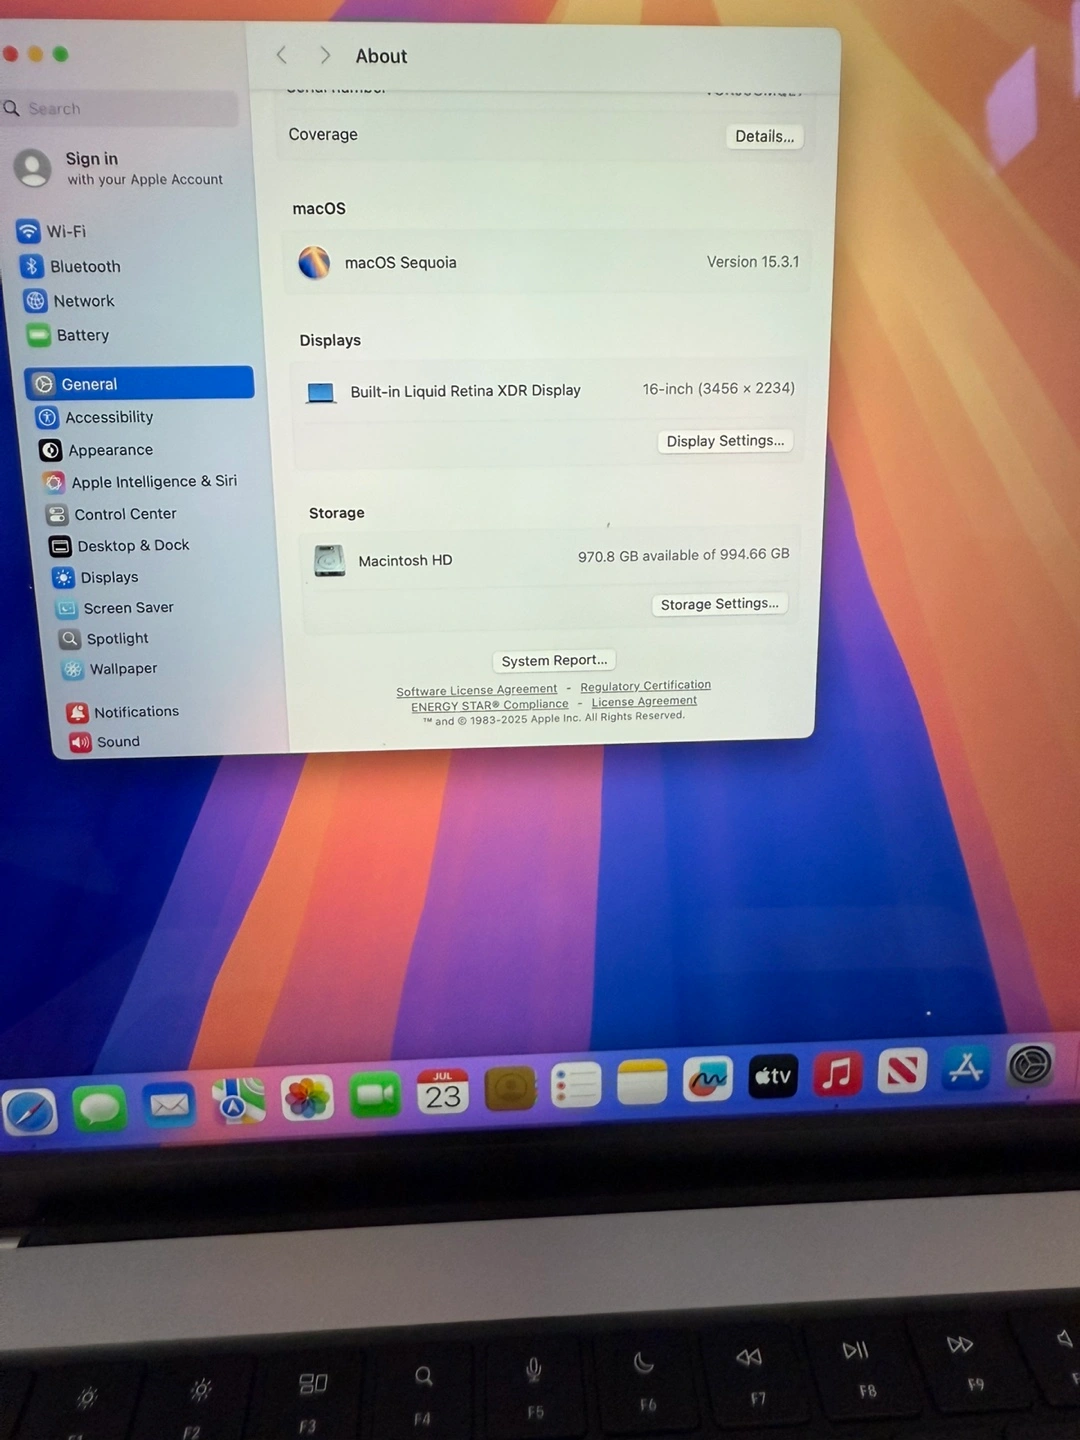Screen dimensions: 1080x1440
Task: Open Storage Settings…
Action: point(719,604)
